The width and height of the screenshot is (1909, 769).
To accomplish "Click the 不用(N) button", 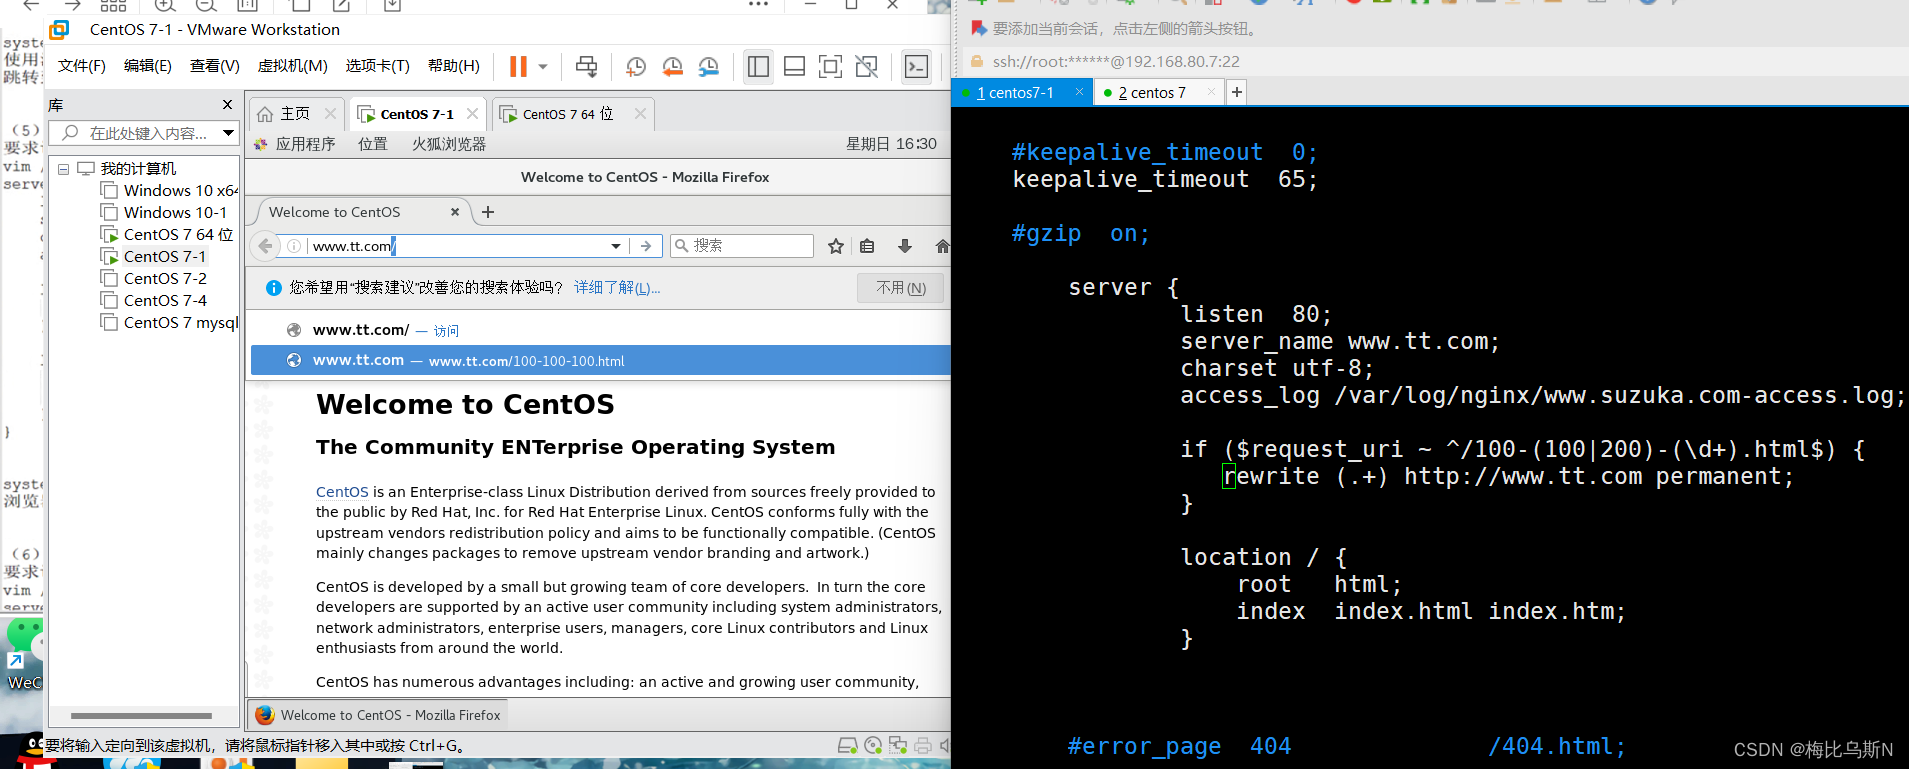I will click(x=901, y=288).
